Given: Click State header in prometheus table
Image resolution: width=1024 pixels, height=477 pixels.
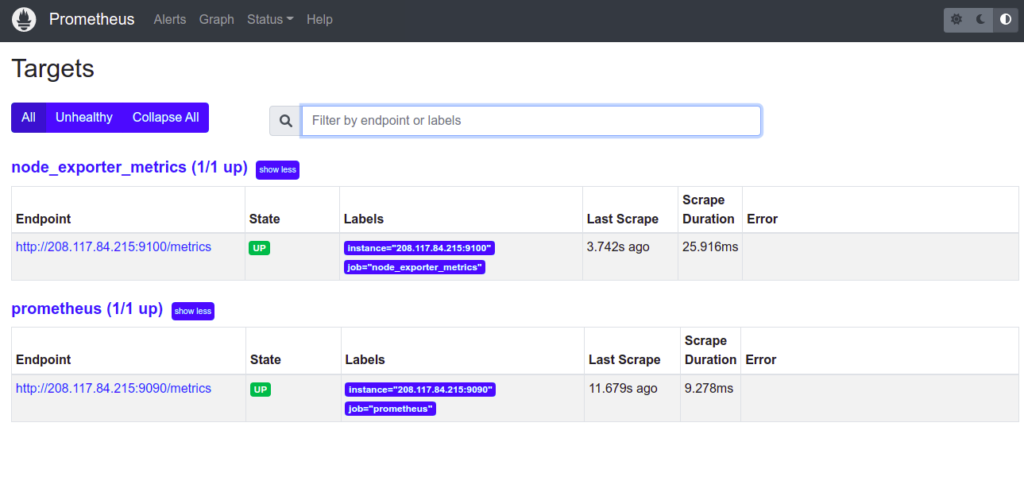Looking at the screenshot, I should point(265,360).
